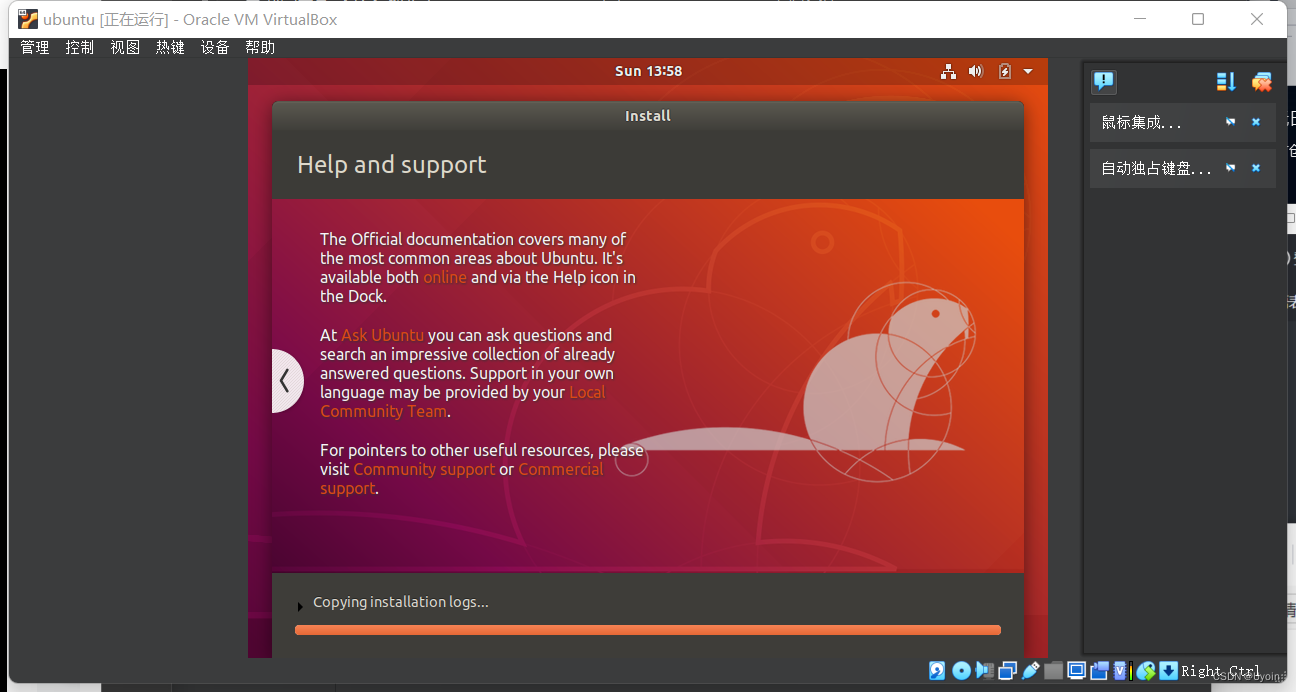Open the 管理 menu

click(x=35, y=47)
